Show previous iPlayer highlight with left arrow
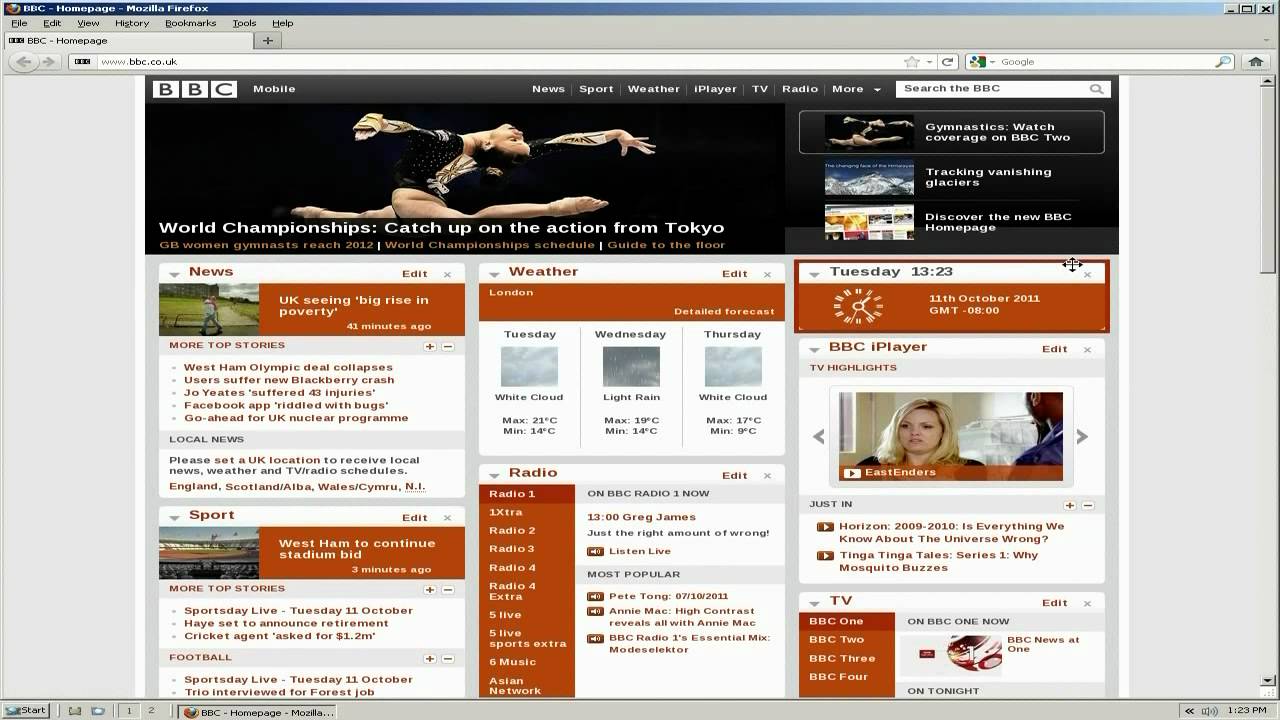 [819, 437]
